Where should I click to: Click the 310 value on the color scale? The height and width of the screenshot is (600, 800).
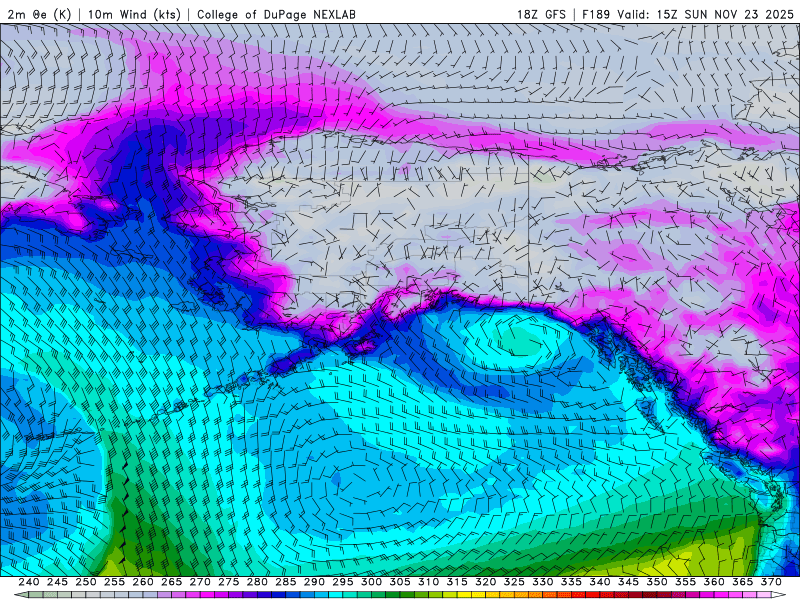coord(429,582)
